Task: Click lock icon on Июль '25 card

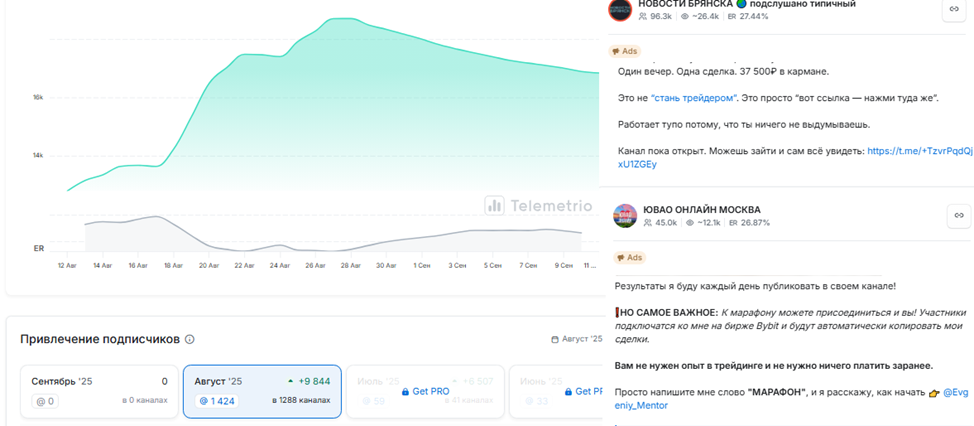Action: coord(406,391)
